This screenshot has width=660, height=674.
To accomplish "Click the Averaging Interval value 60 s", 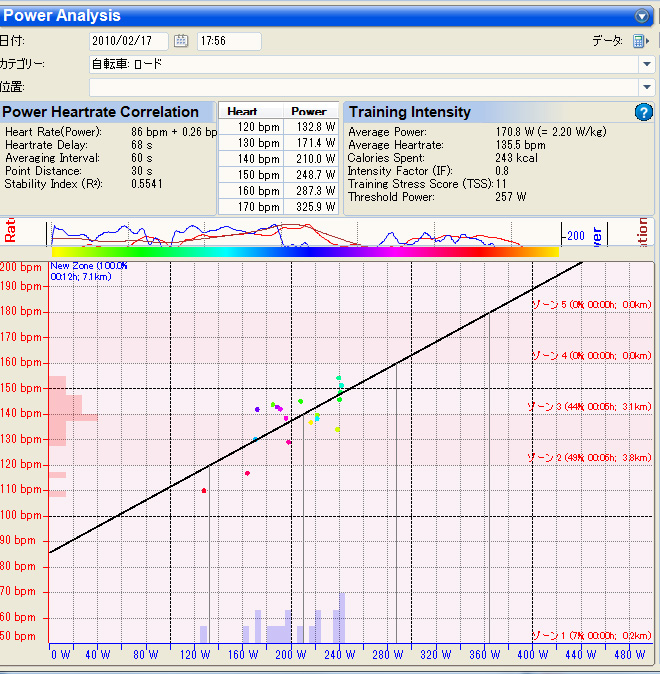I will coord(142,158).
